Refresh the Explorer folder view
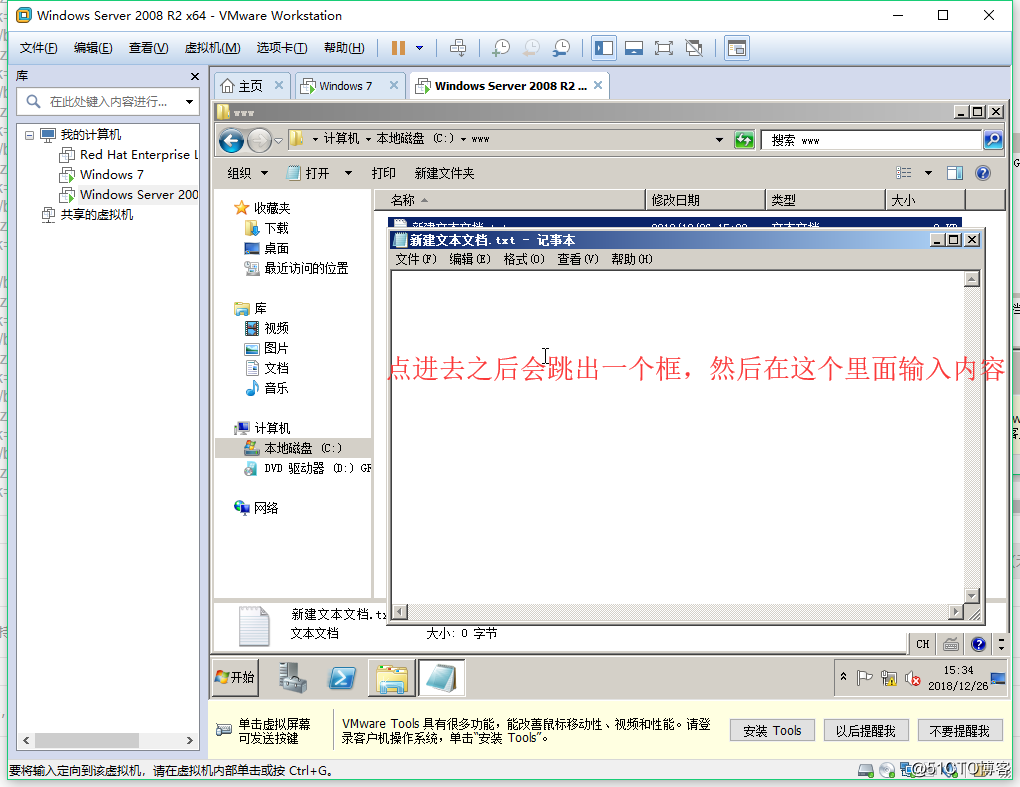This screenshot has width=1020, height=787. (744, 139)
